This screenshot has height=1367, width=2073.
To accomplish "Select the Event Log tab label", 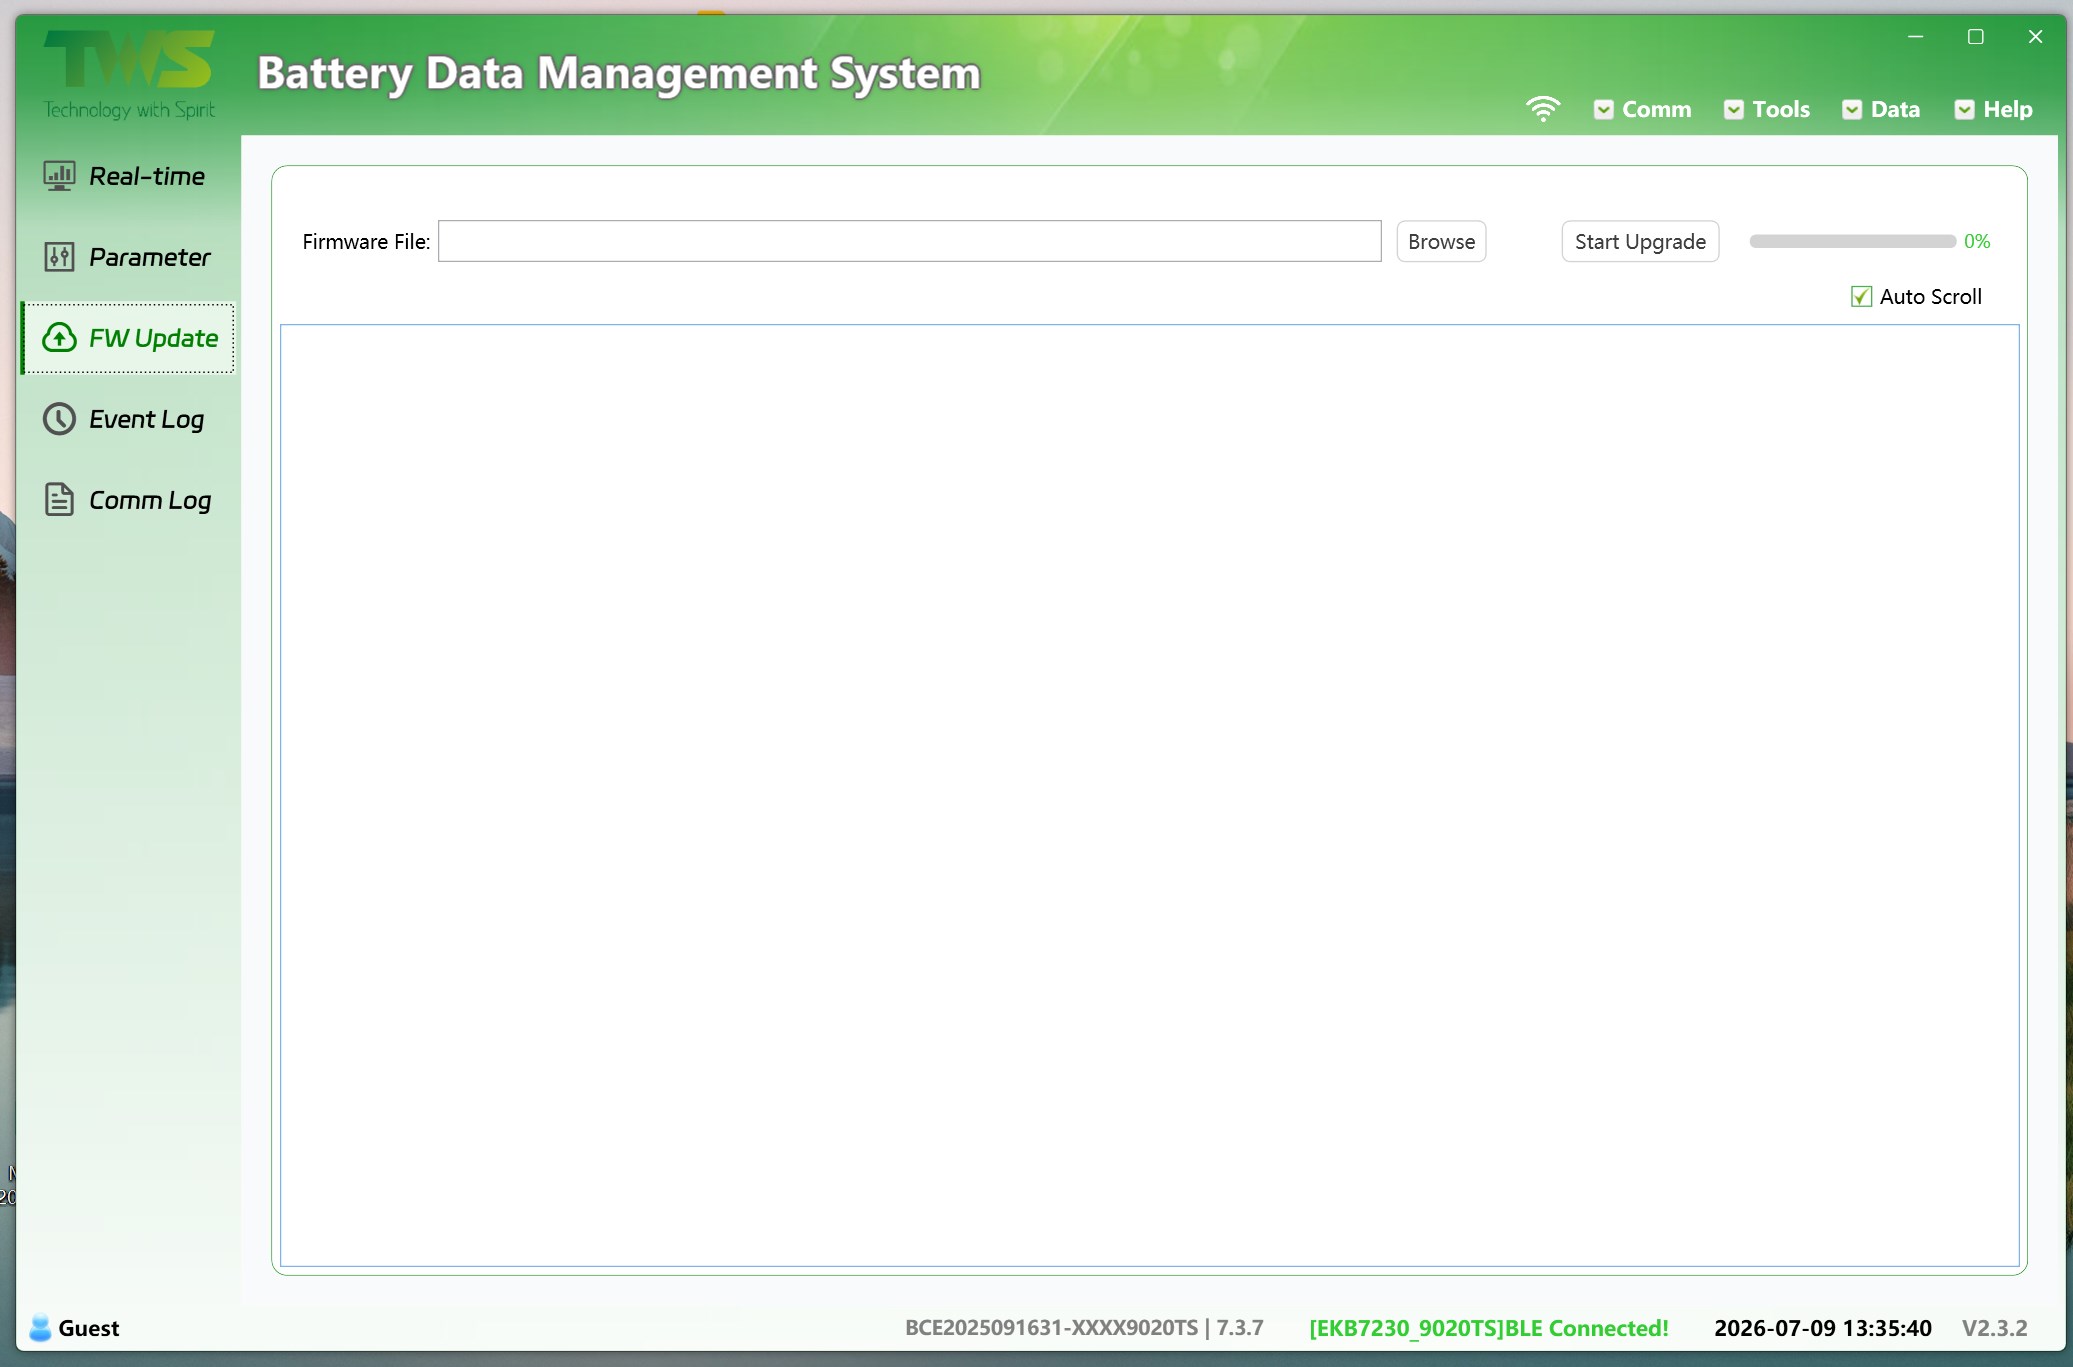I will click(147, 419).
